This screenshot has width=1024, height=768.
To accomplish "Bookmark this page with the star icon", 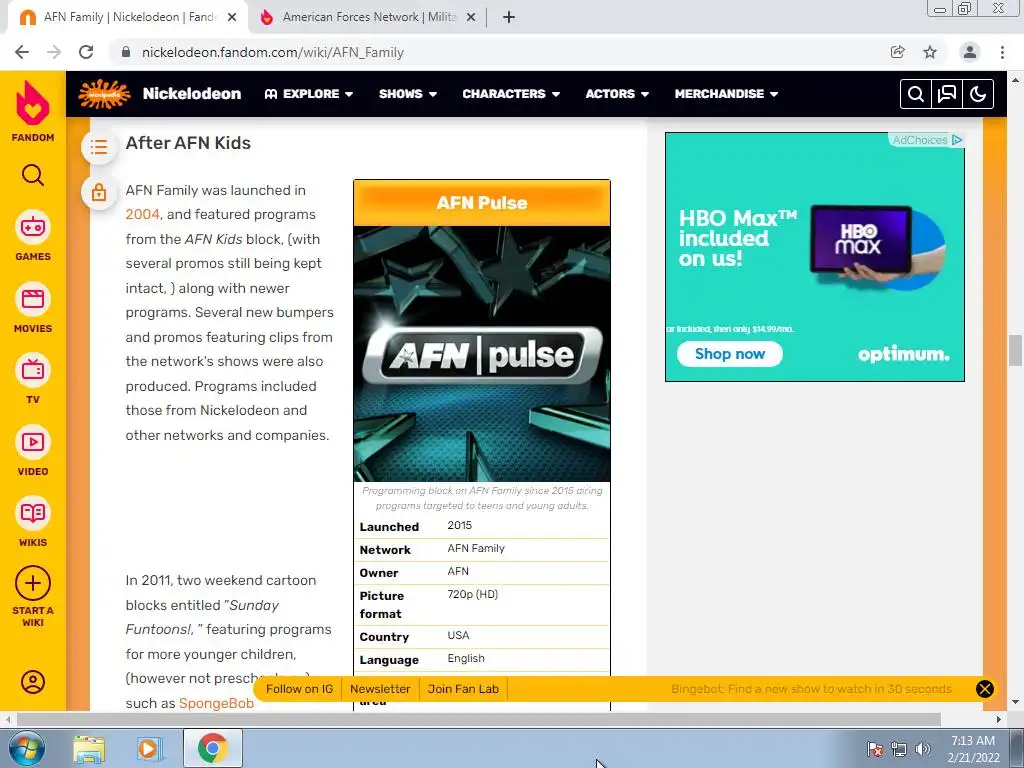I will pyautogui.click(x=930, y=52).
